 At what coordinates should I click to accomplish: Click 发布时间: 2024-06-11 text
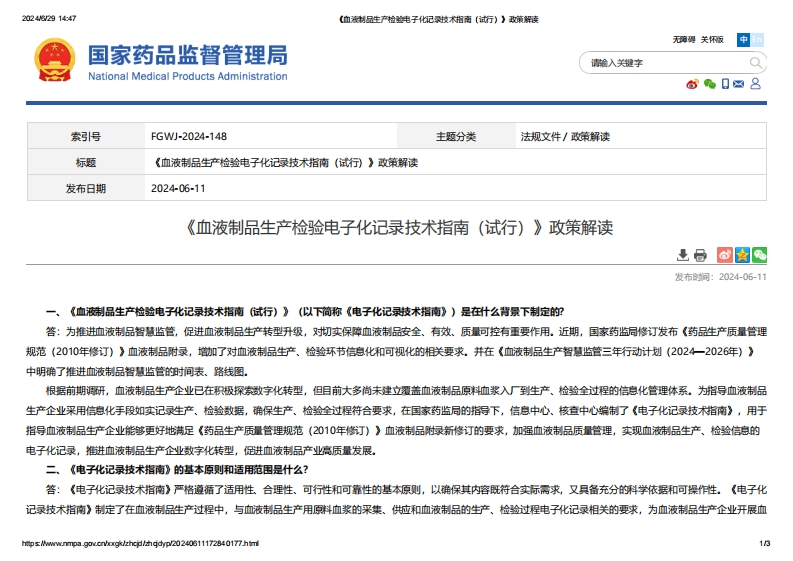[720, 277]
